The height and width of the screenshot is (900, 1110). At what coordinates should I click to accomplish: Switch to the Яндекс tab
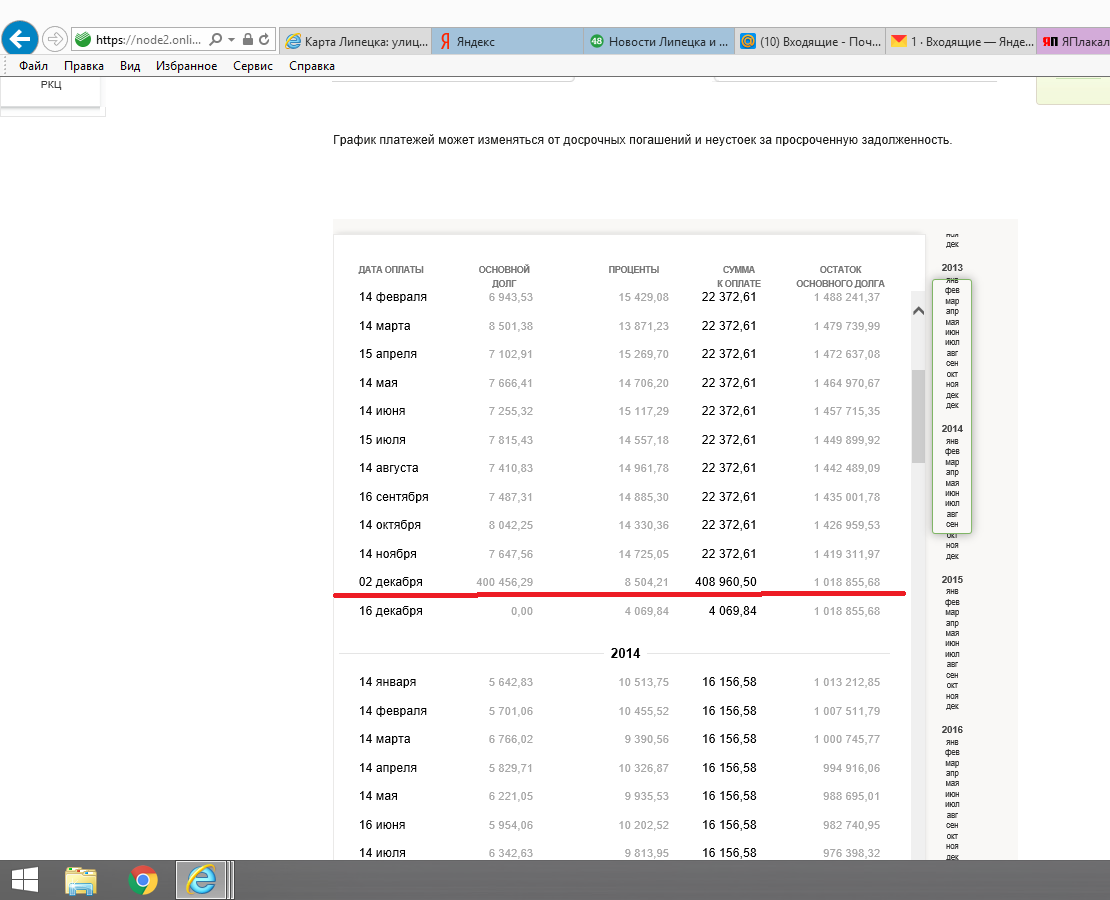505,41
